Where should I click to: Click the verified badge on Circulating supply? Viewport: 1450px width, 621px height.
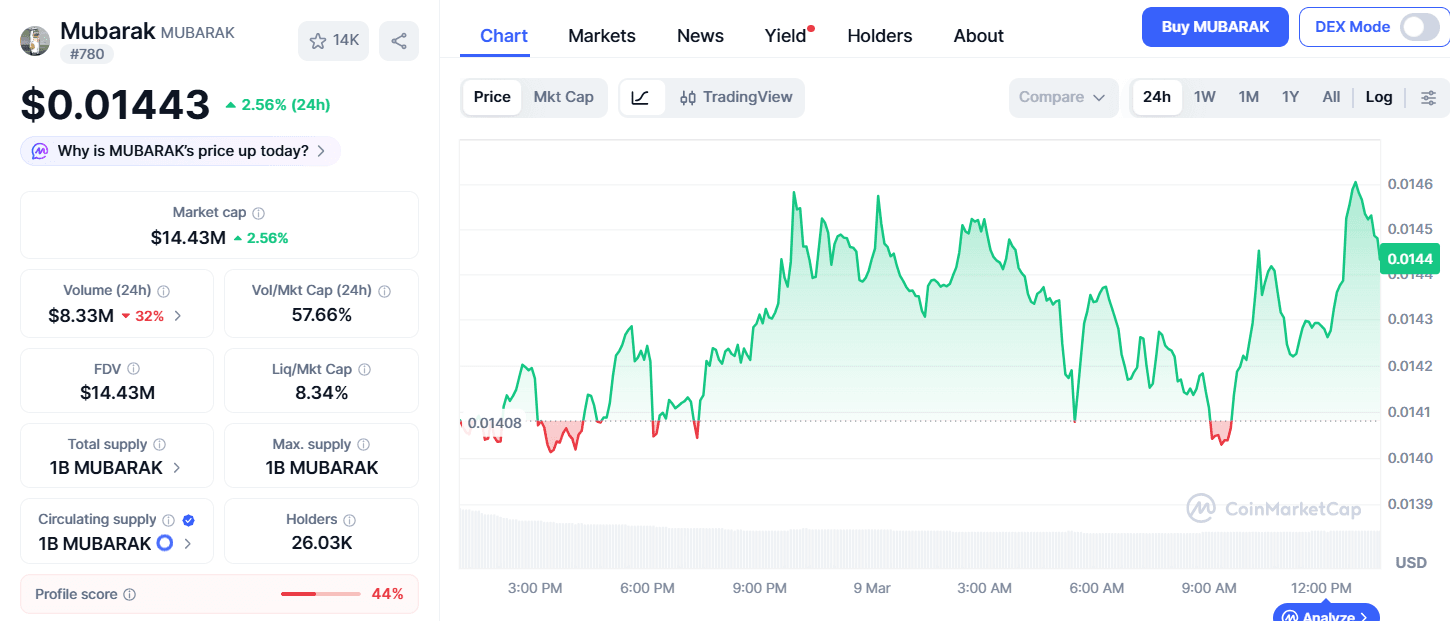click(188, 519)
